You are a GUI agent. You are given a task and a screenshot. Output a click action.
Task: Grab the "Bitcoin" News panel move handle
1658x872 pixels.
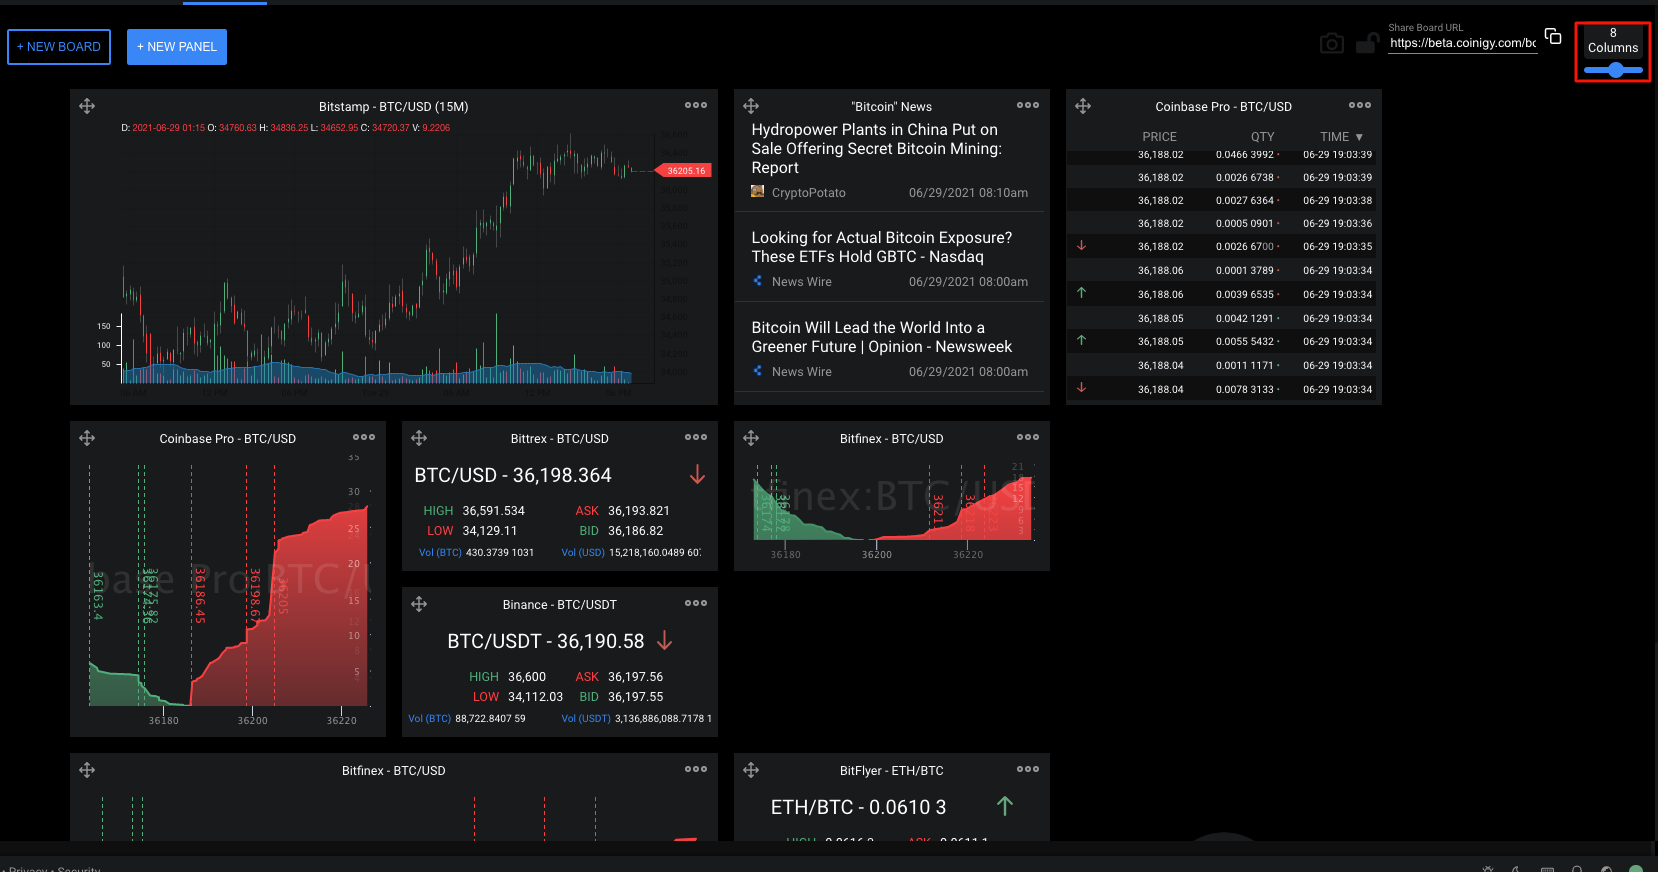coord(751,106)
